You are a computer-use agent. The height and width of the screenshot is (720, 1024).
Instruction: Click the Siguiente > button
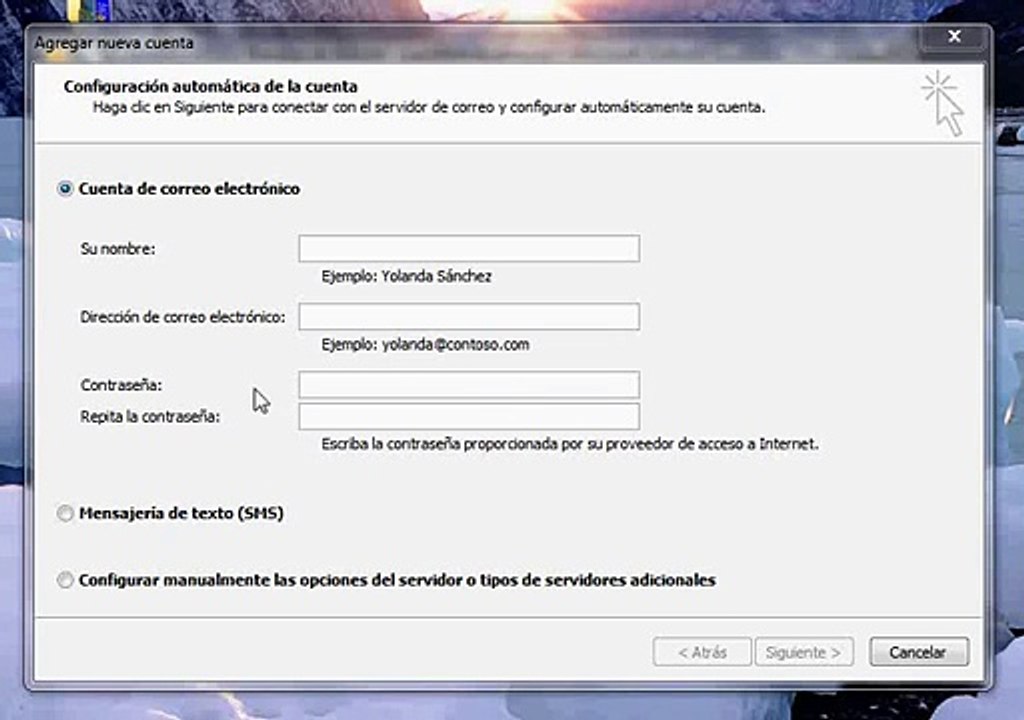pyautogui.click(x=804, y=652)
